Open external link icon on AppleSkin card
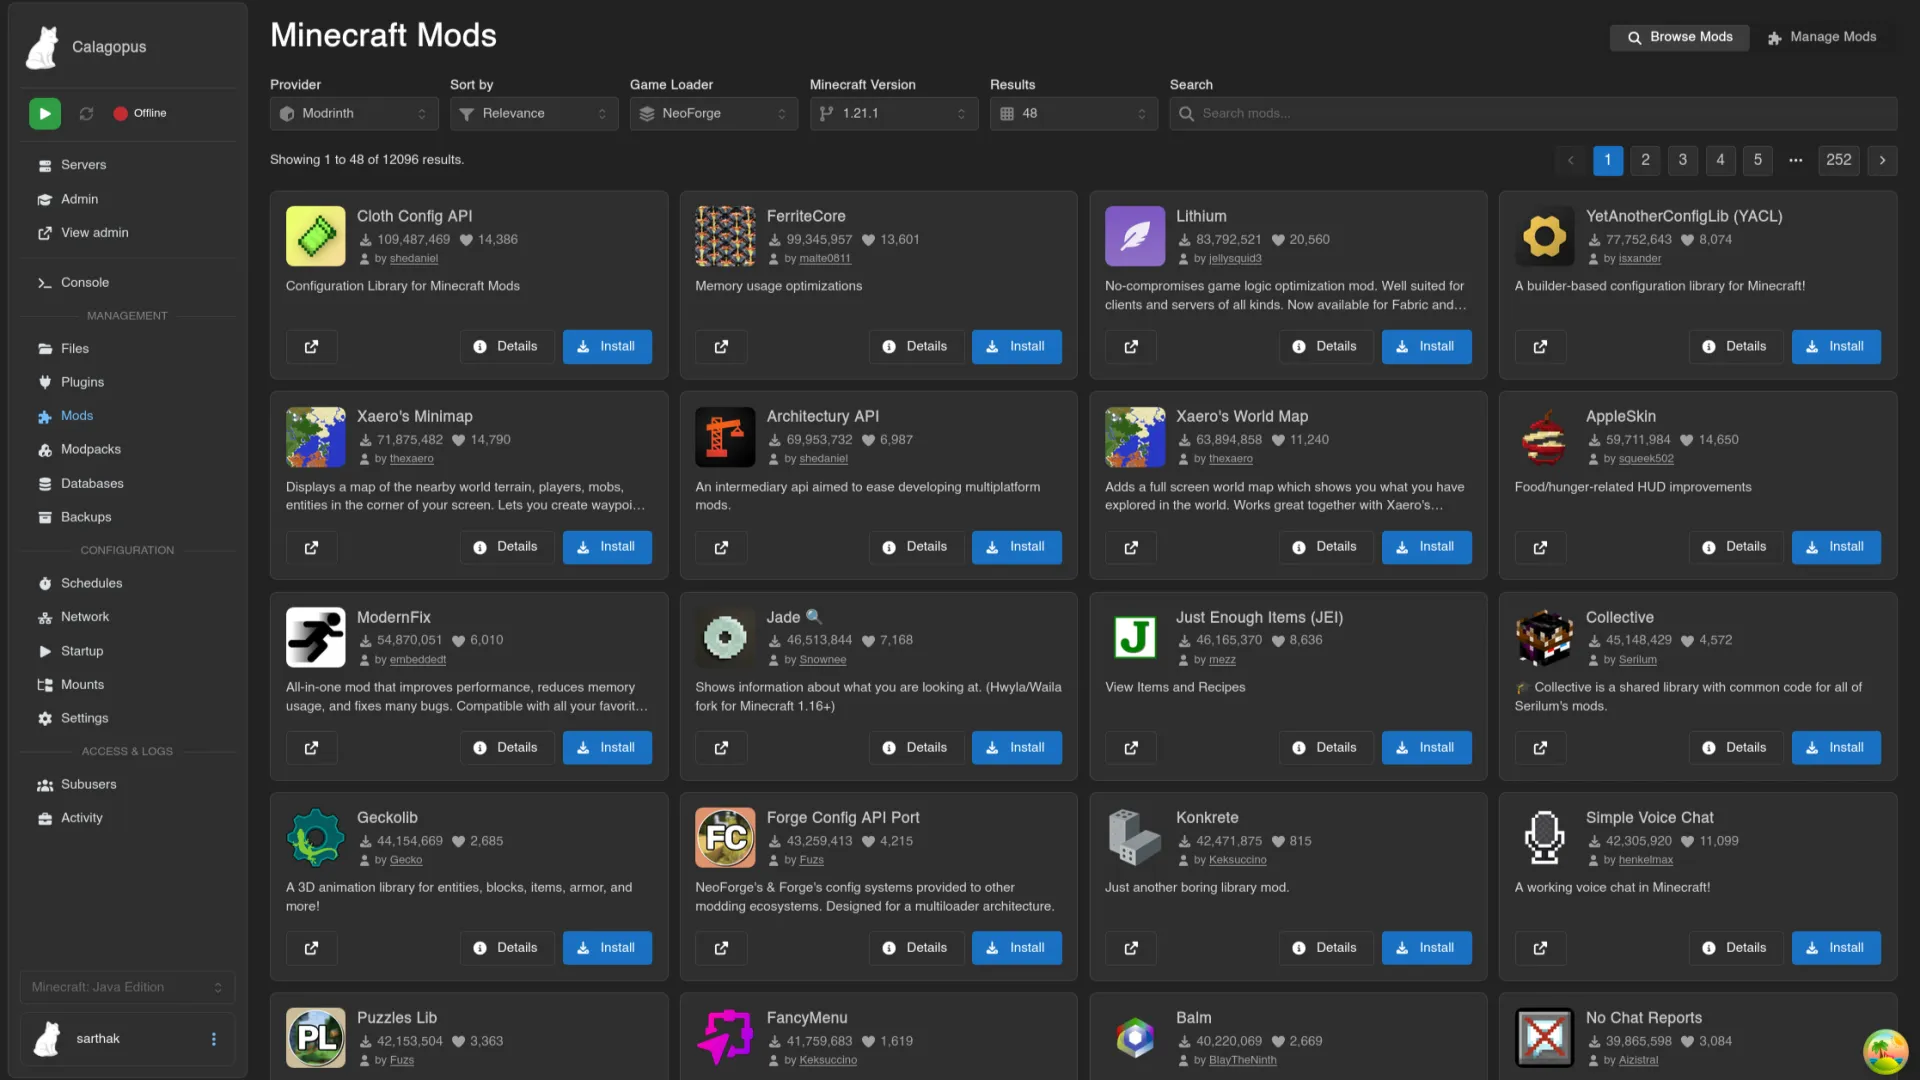Viewport: 1920px width, 1080px height. (1540, 547)
